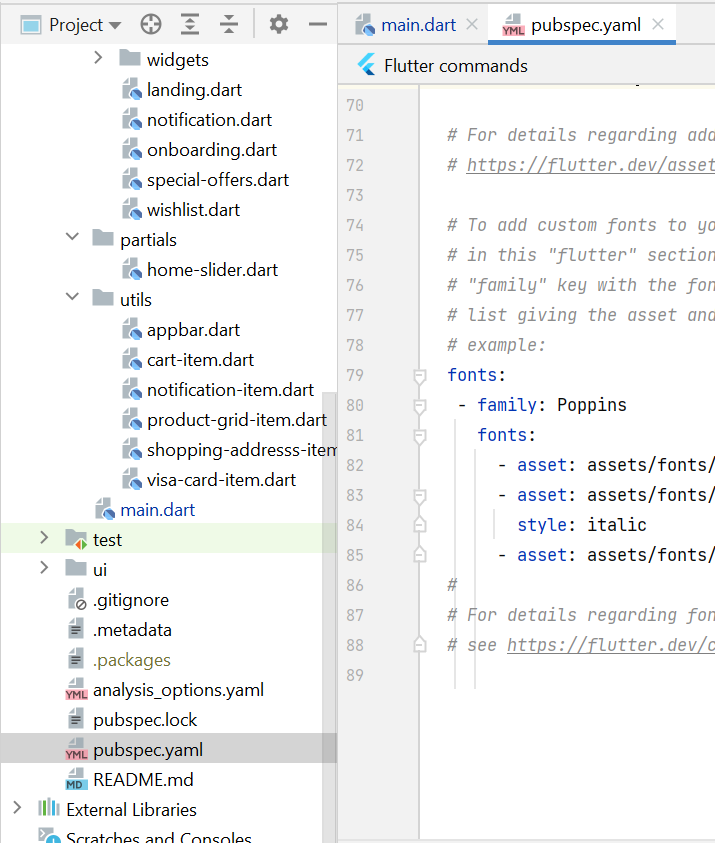The height and width of the screenshot is (843, 715).
Task: Click the Flutter commands label
Action: (x=455, y=66)
